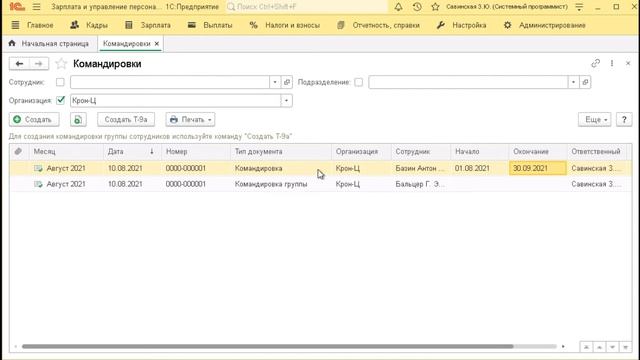640x360 pixels.
Task: Expand the Подразделение dropdown list
Action: pyautogui.click(x=573, y=82)
